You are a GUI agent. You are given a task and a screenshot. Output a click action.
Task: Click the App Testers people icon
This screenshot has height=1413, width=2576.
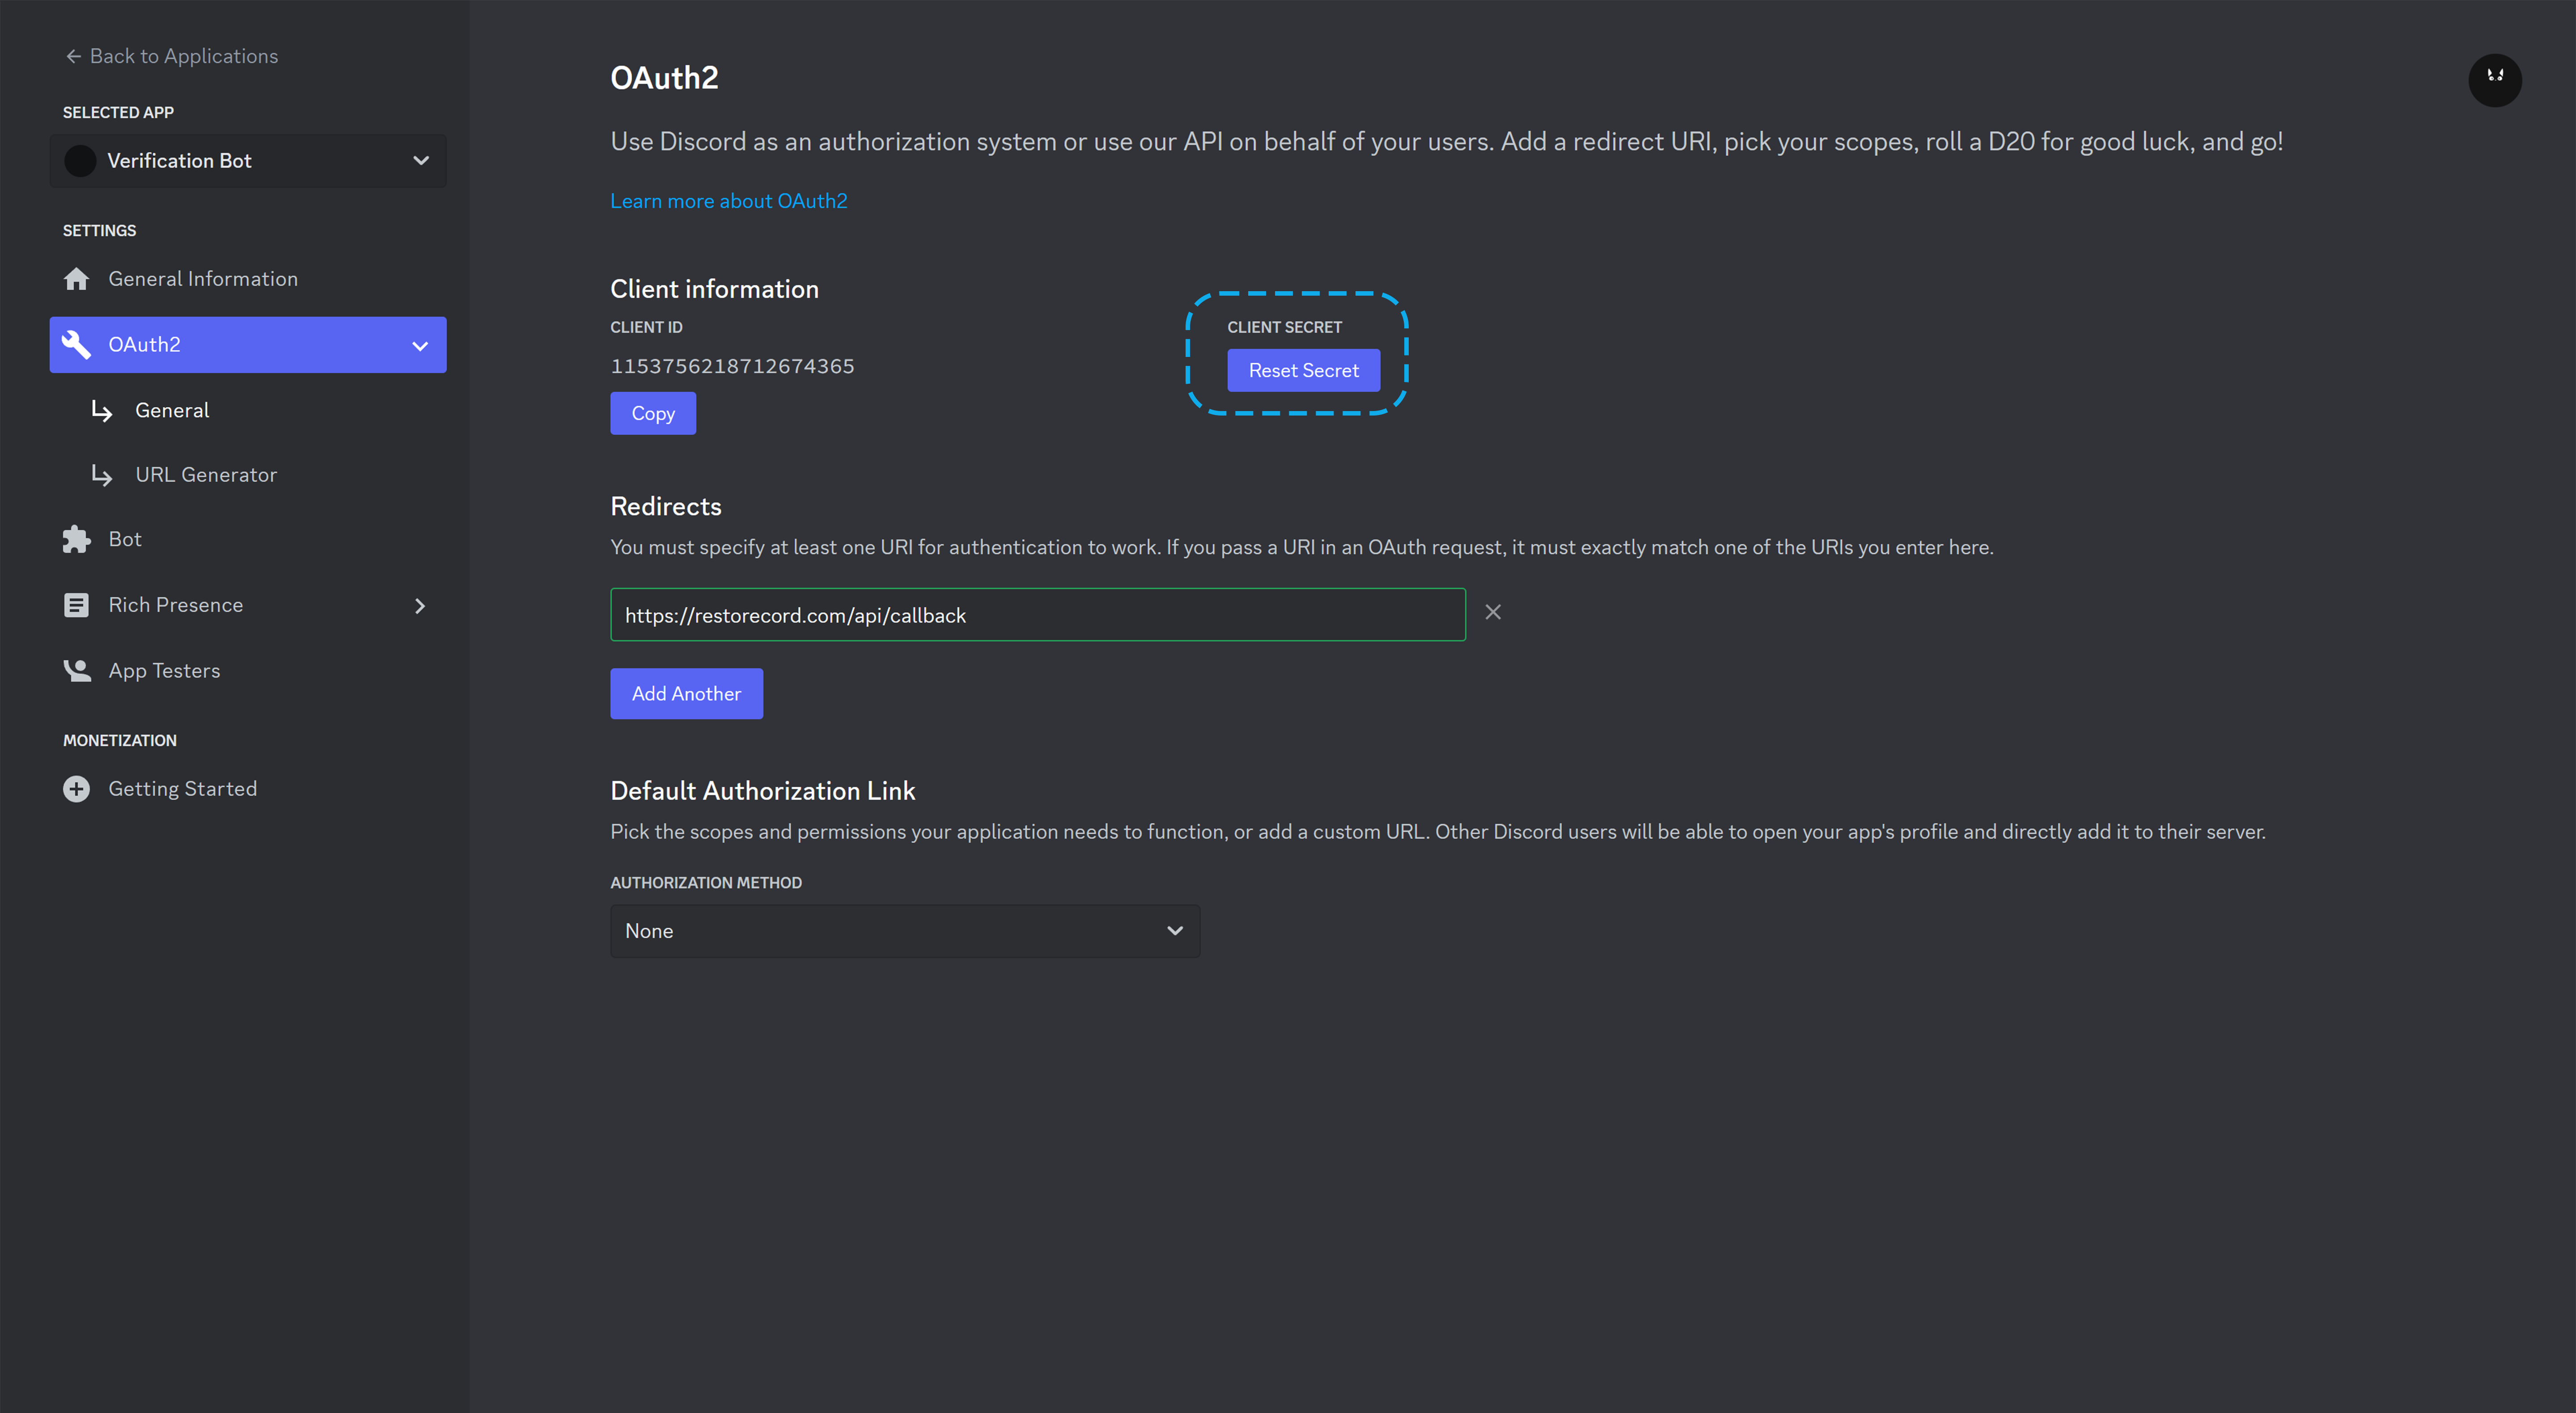pos(76,670)
